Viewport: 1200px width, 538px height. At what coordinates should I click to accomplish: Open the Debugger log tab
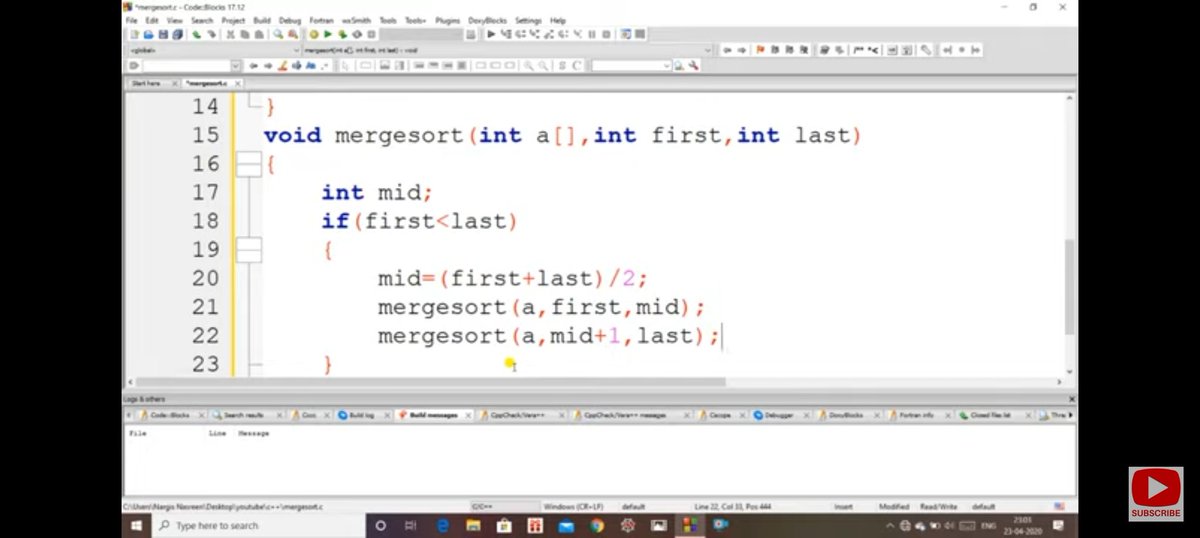(780, 414)
